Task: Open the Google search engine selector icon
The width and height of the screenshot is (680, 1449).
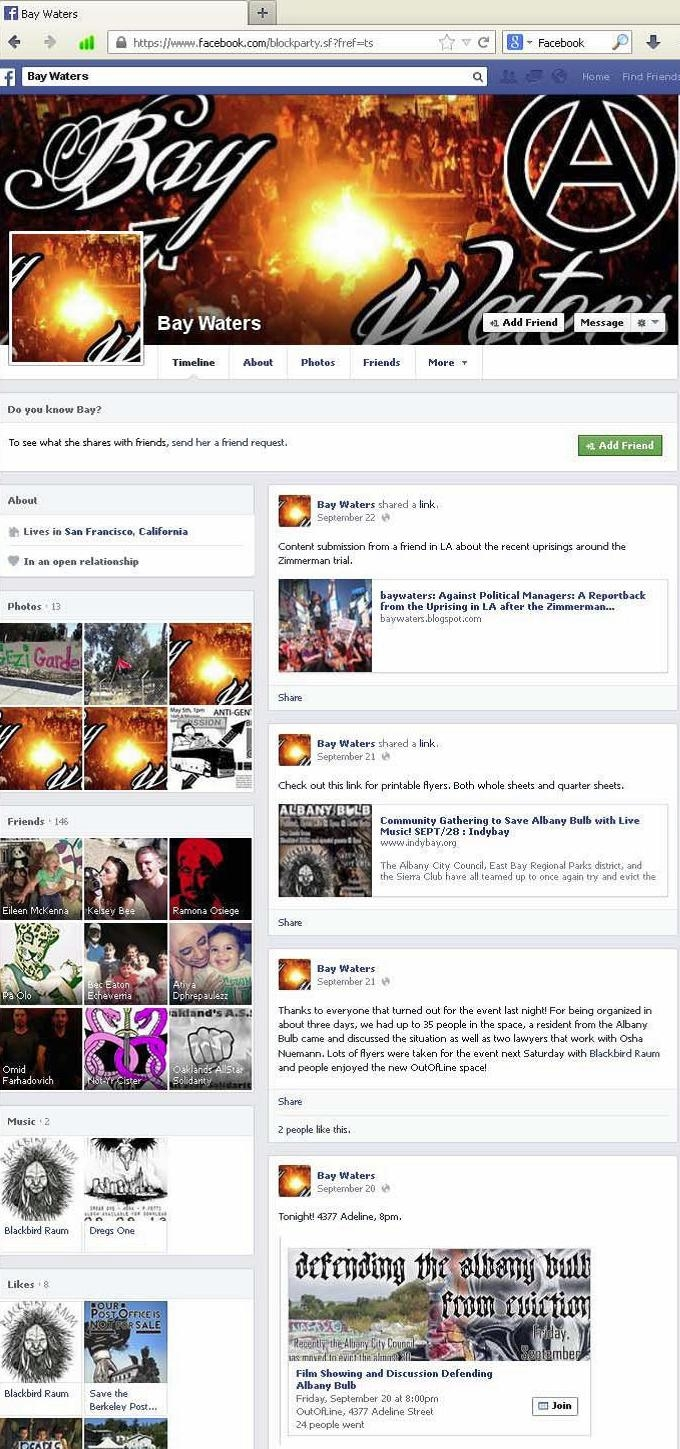Action: pyautogui.click(x=516, y=42)
